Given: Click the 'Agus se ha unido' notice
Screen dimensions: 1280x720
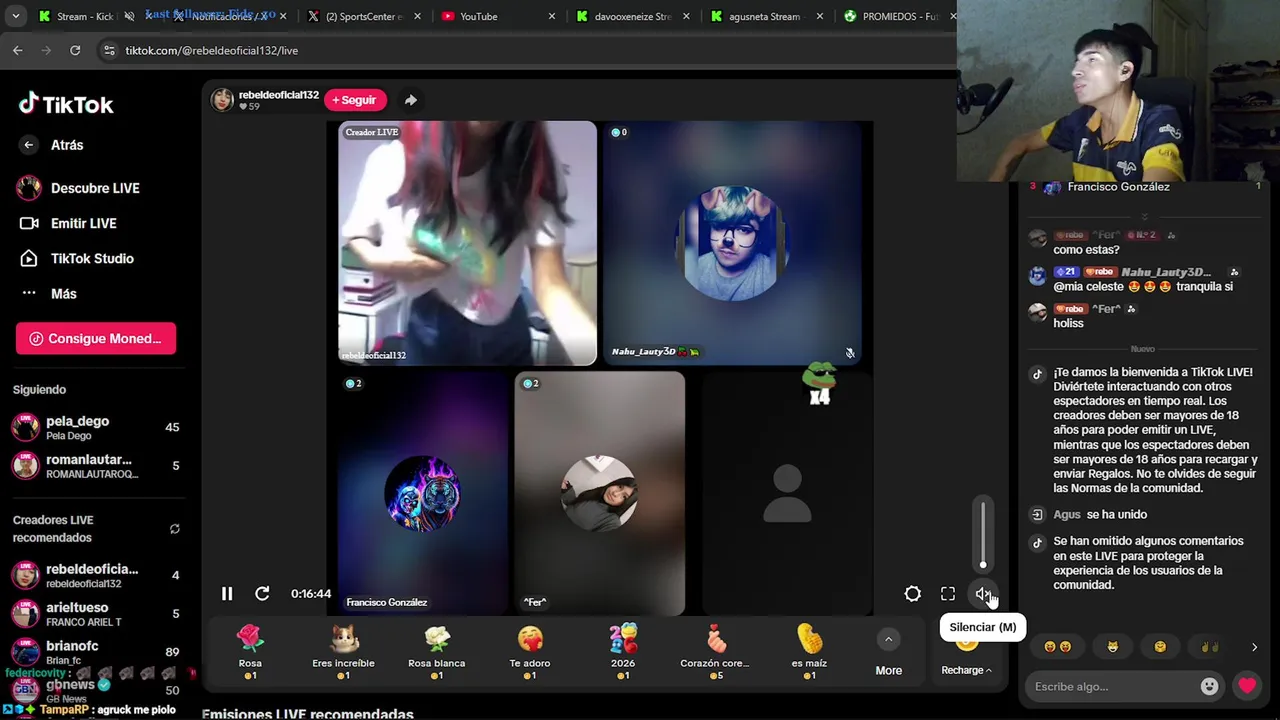Looking at the screenshot, I should (1100, 514).
